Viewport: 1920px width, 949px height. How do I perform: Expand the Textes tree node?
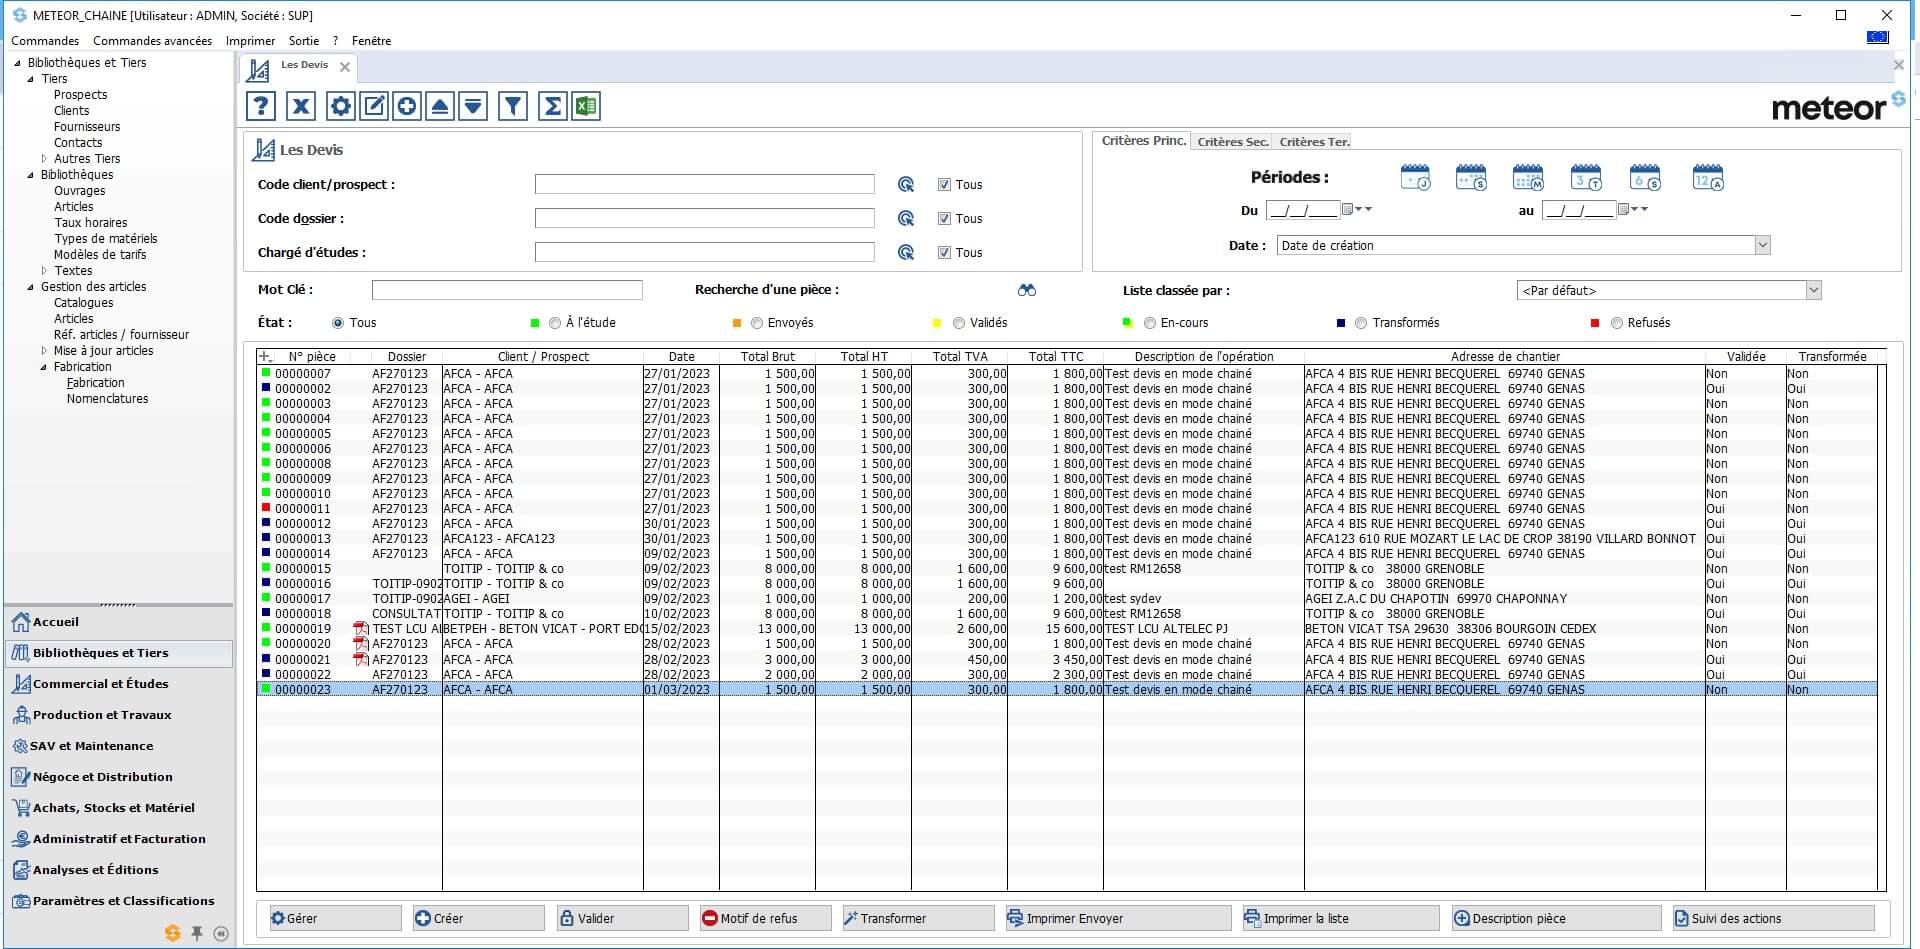[44, 271]
